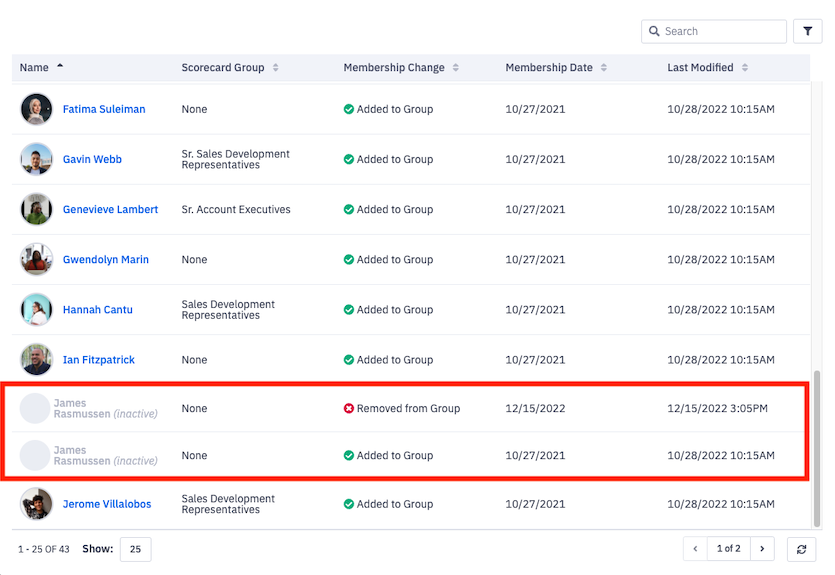Click the refresh table icon

click(801, 549)
